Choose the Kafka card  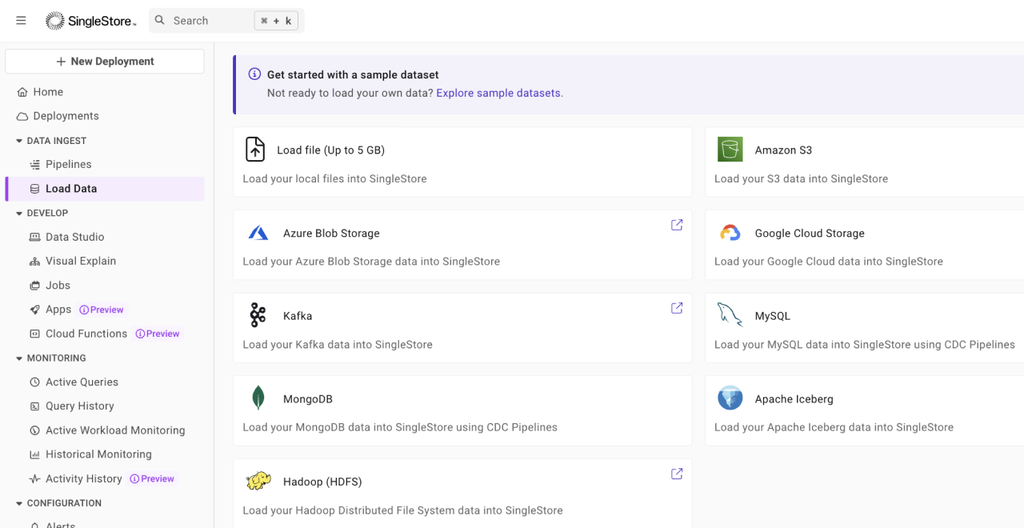[462, 328]
